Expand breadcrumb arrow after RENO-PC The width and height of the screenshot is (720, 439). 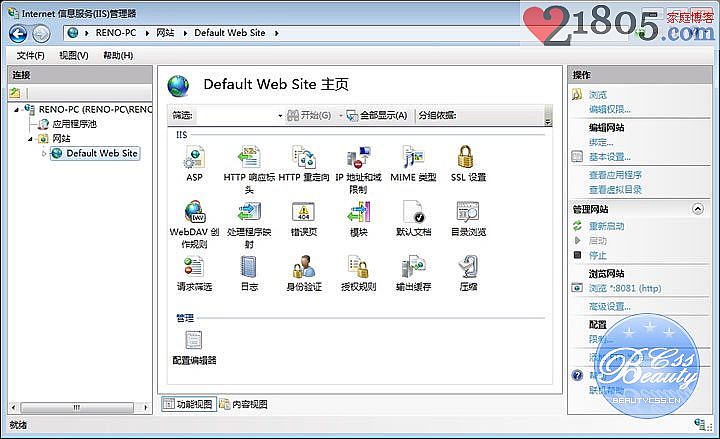[x=147, y=33]
